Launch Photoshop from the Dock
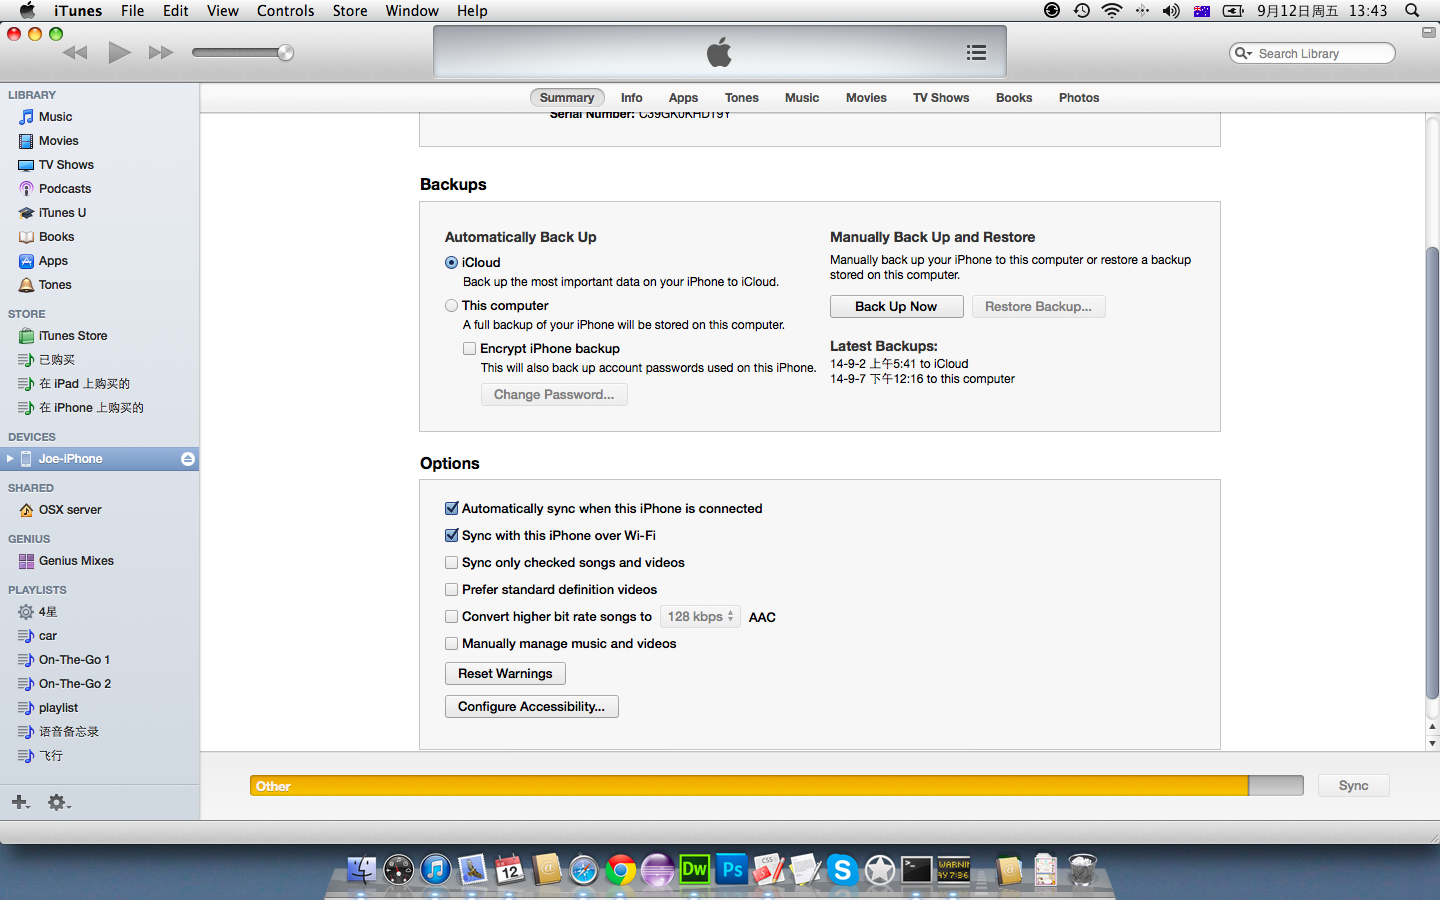 (x=732, y=869)
